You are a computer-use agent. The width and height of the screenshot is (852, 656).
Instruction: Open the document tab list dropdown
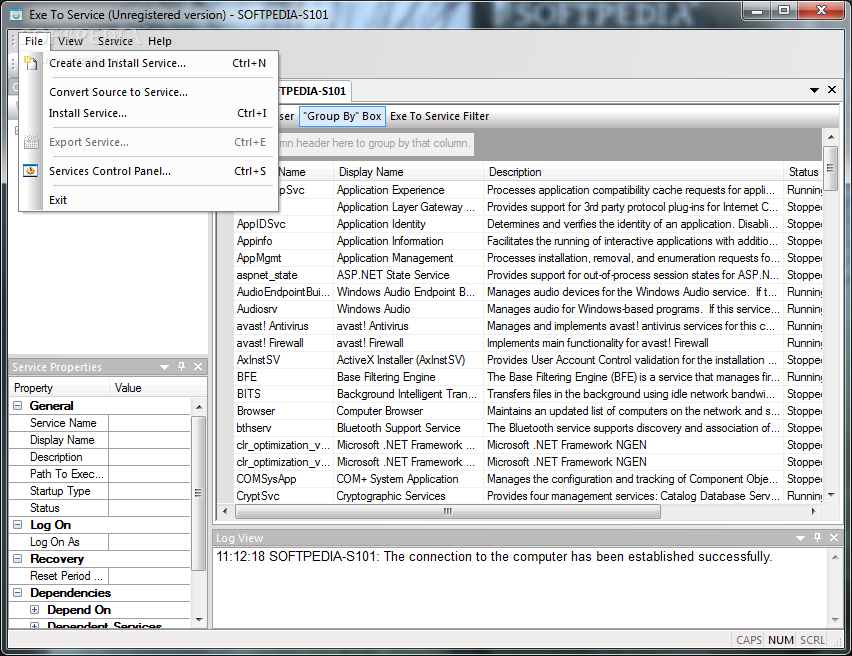click(815, 90)
